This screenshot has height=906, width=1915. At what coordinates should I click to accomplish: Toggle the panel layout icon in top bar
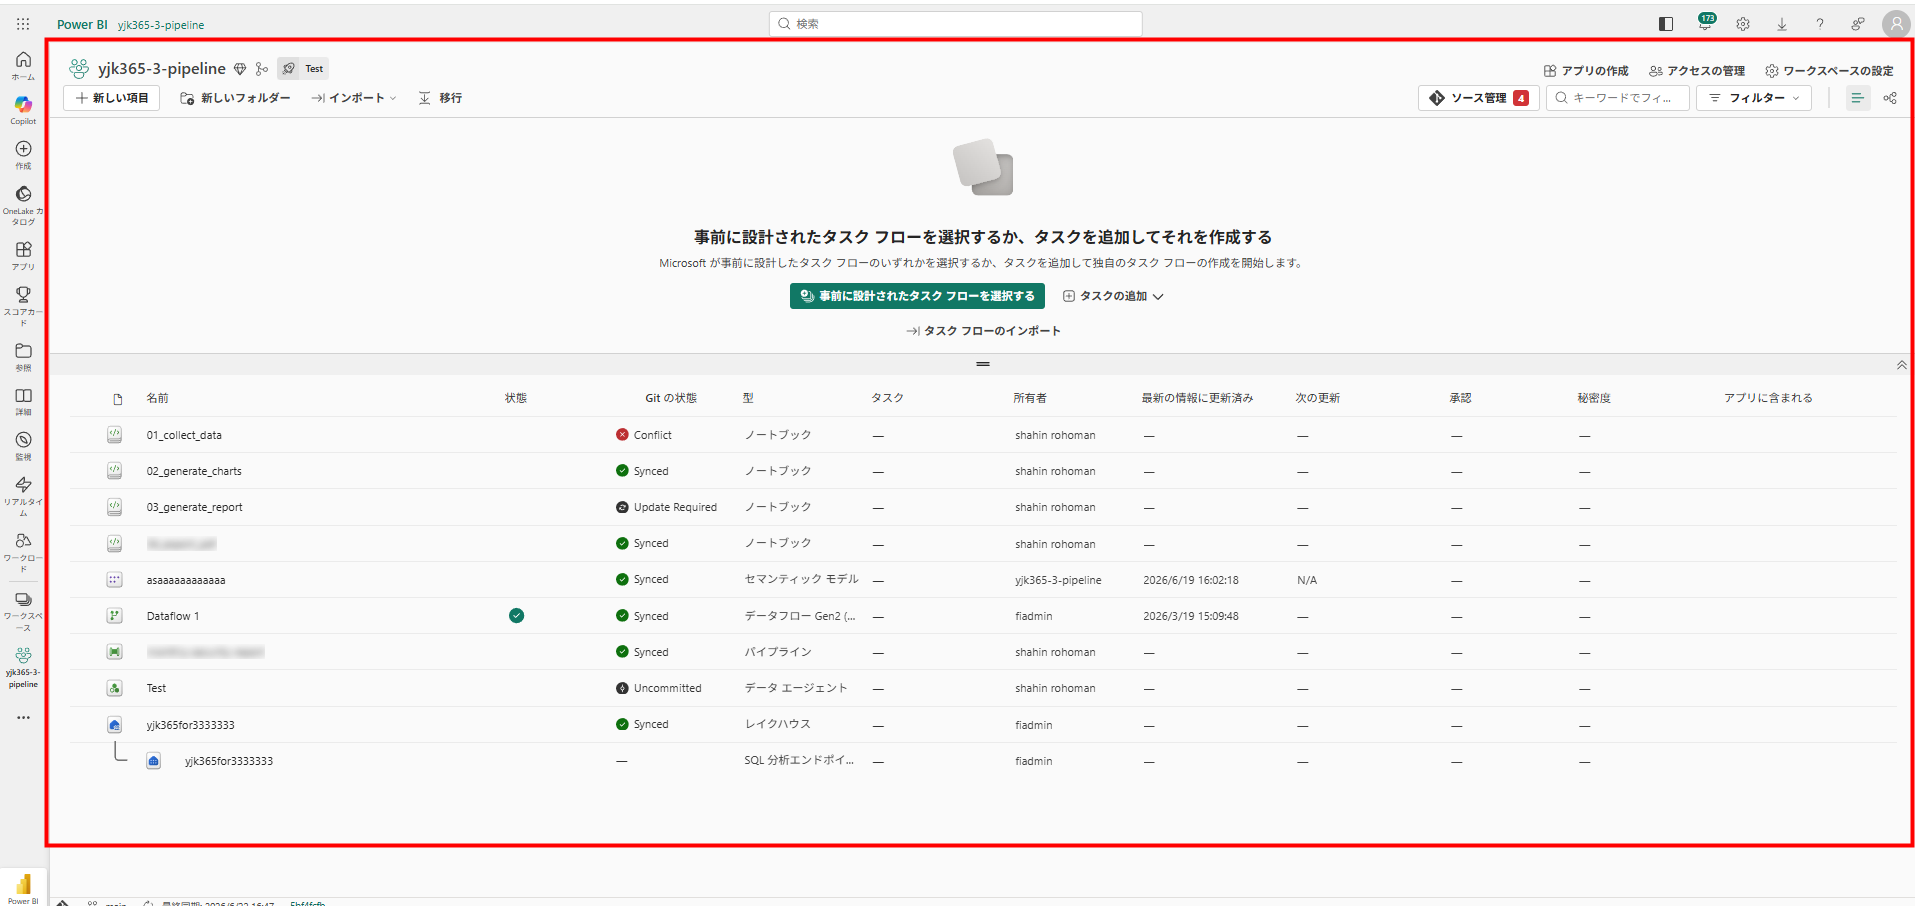[x=1666, y=24]
